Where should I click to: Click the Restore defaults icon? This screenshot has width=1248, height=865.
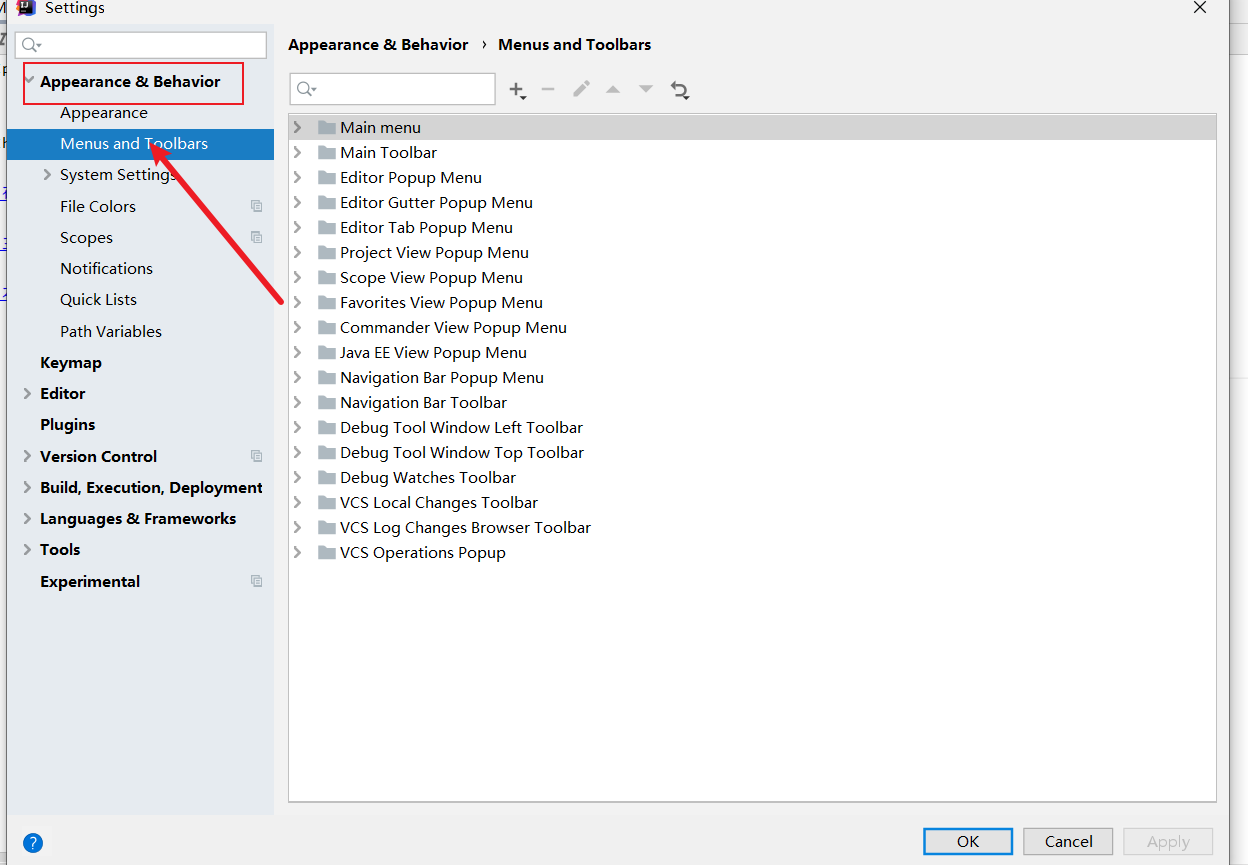coord(680,90)
